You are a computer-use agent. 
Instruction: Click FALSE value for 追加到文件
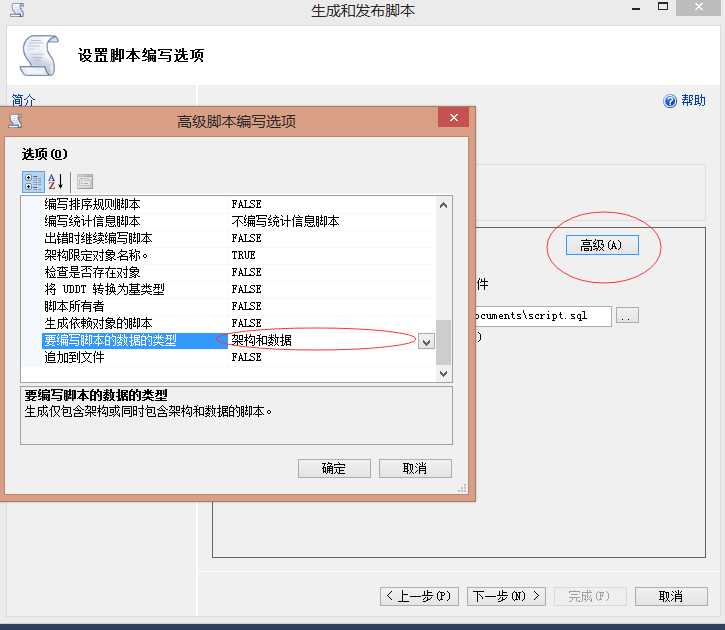[246, 357]
